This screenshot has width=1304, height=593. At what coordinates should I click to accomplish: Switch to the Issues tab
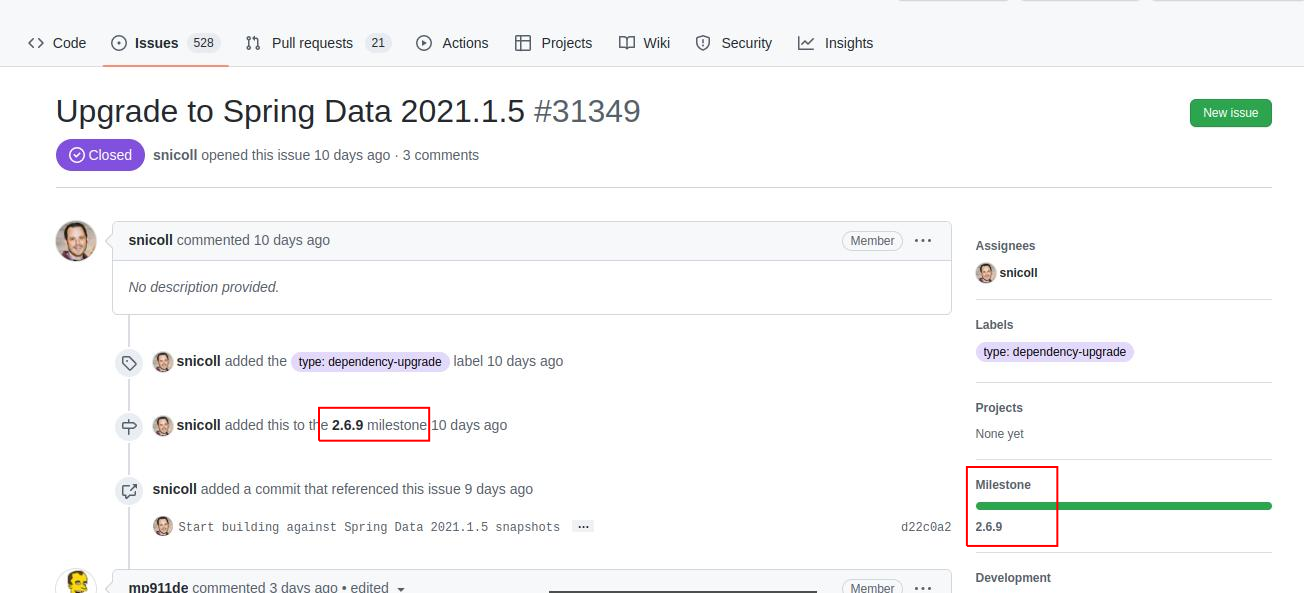(x=155, y=42)
